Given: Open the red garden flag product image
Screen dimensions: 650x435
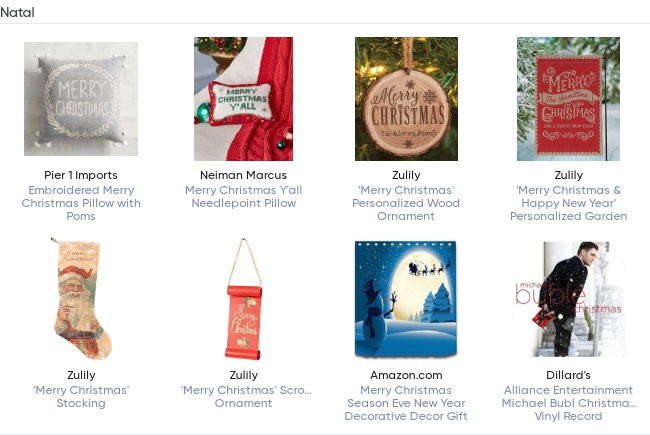Looking at the screenshot, I should click(x=568, y=99).
